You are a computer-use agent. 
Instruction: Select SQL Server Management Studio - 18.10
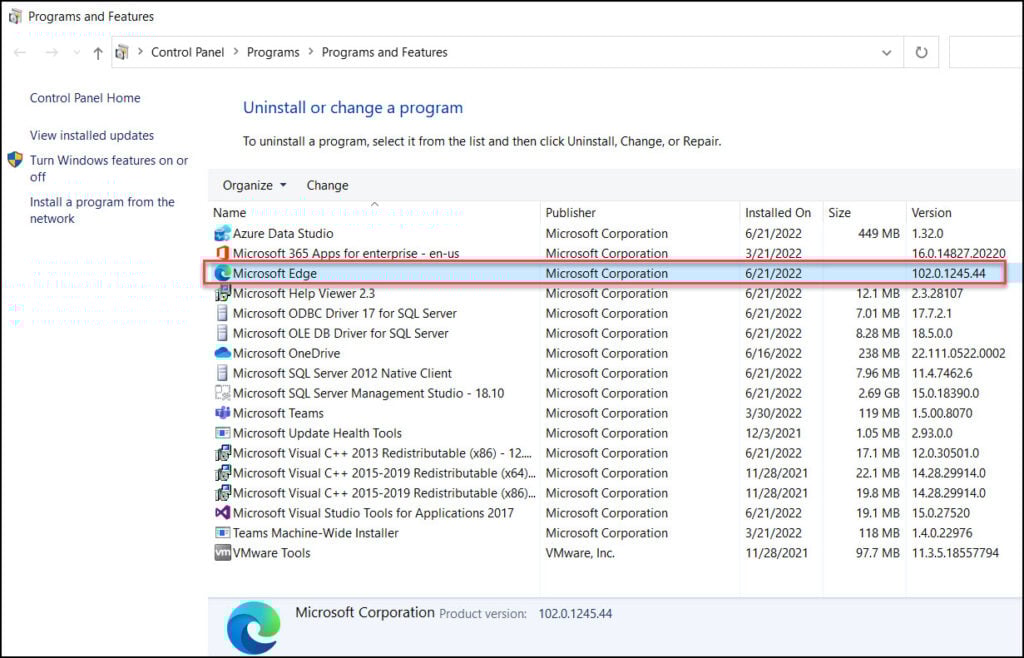click(368, 393)
